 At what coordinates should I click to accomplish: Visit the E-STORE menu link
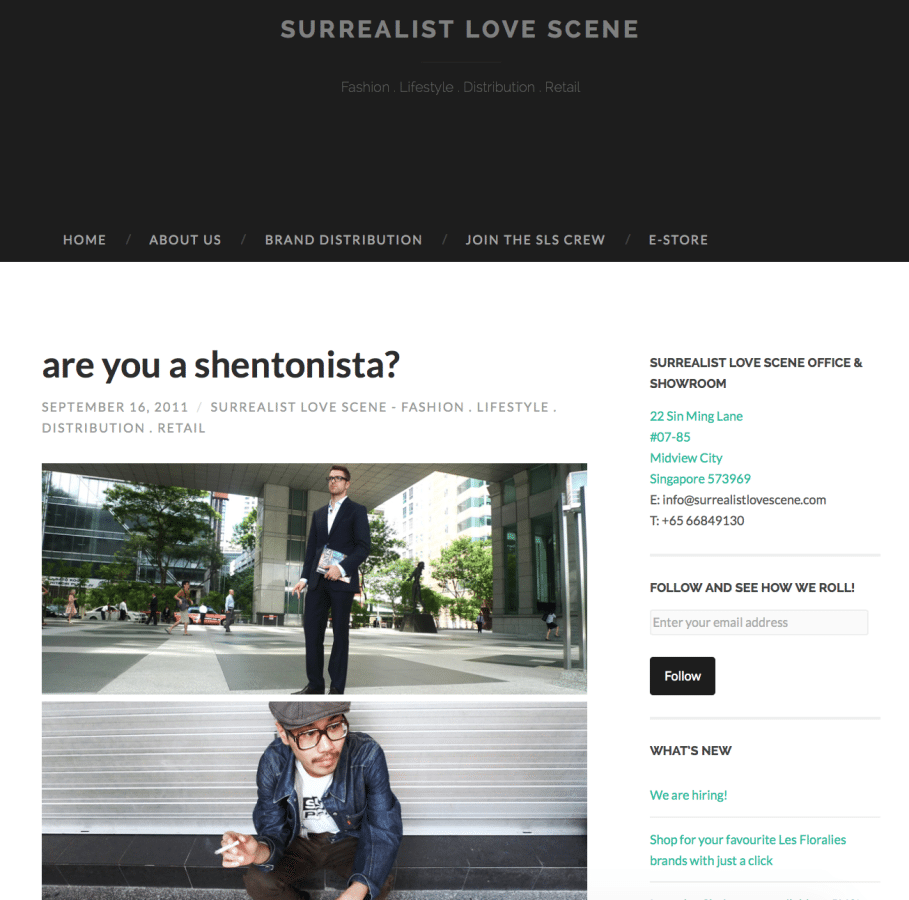(x=678, y=240)
